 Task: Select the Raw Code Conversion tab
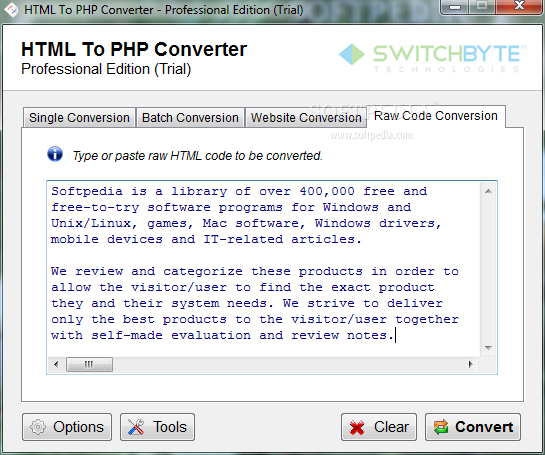point(436,116)
